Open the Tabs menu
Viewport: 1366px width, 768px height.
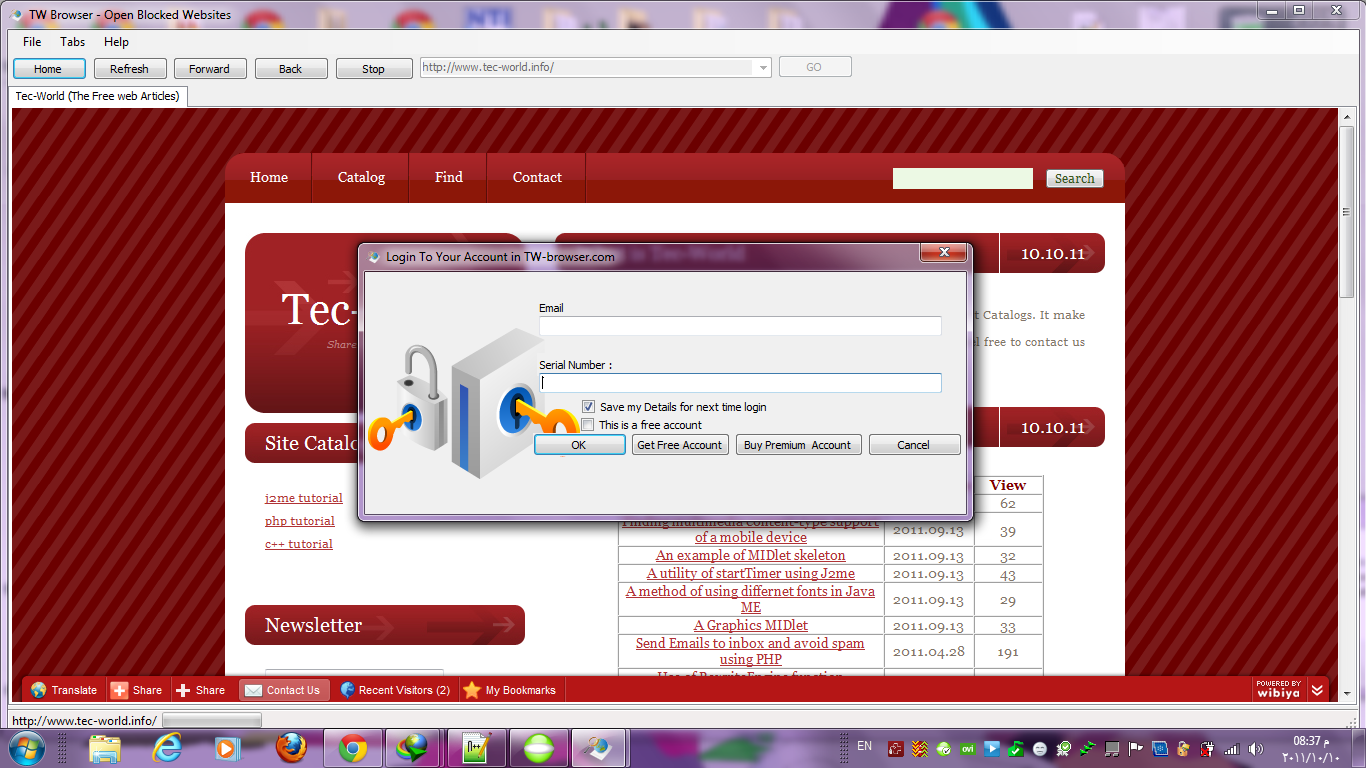[x=72, y=42]
